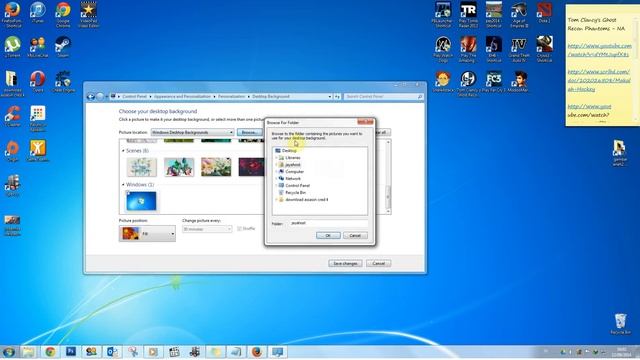Screen dimensions: 640x360
Task: Expand the Computer node in folder tree
Action: click(276, 171)
